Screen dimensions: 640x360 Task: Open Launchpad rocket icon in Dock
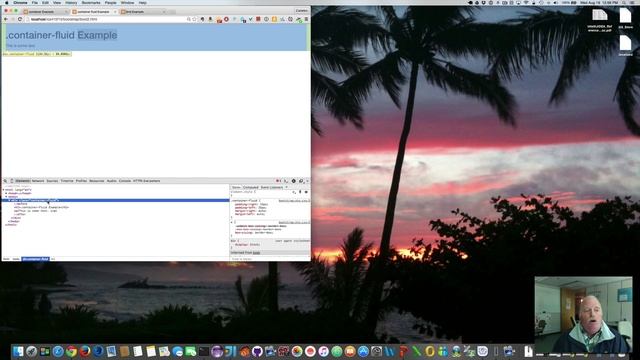pyautogui.click(x=31, y=351)
